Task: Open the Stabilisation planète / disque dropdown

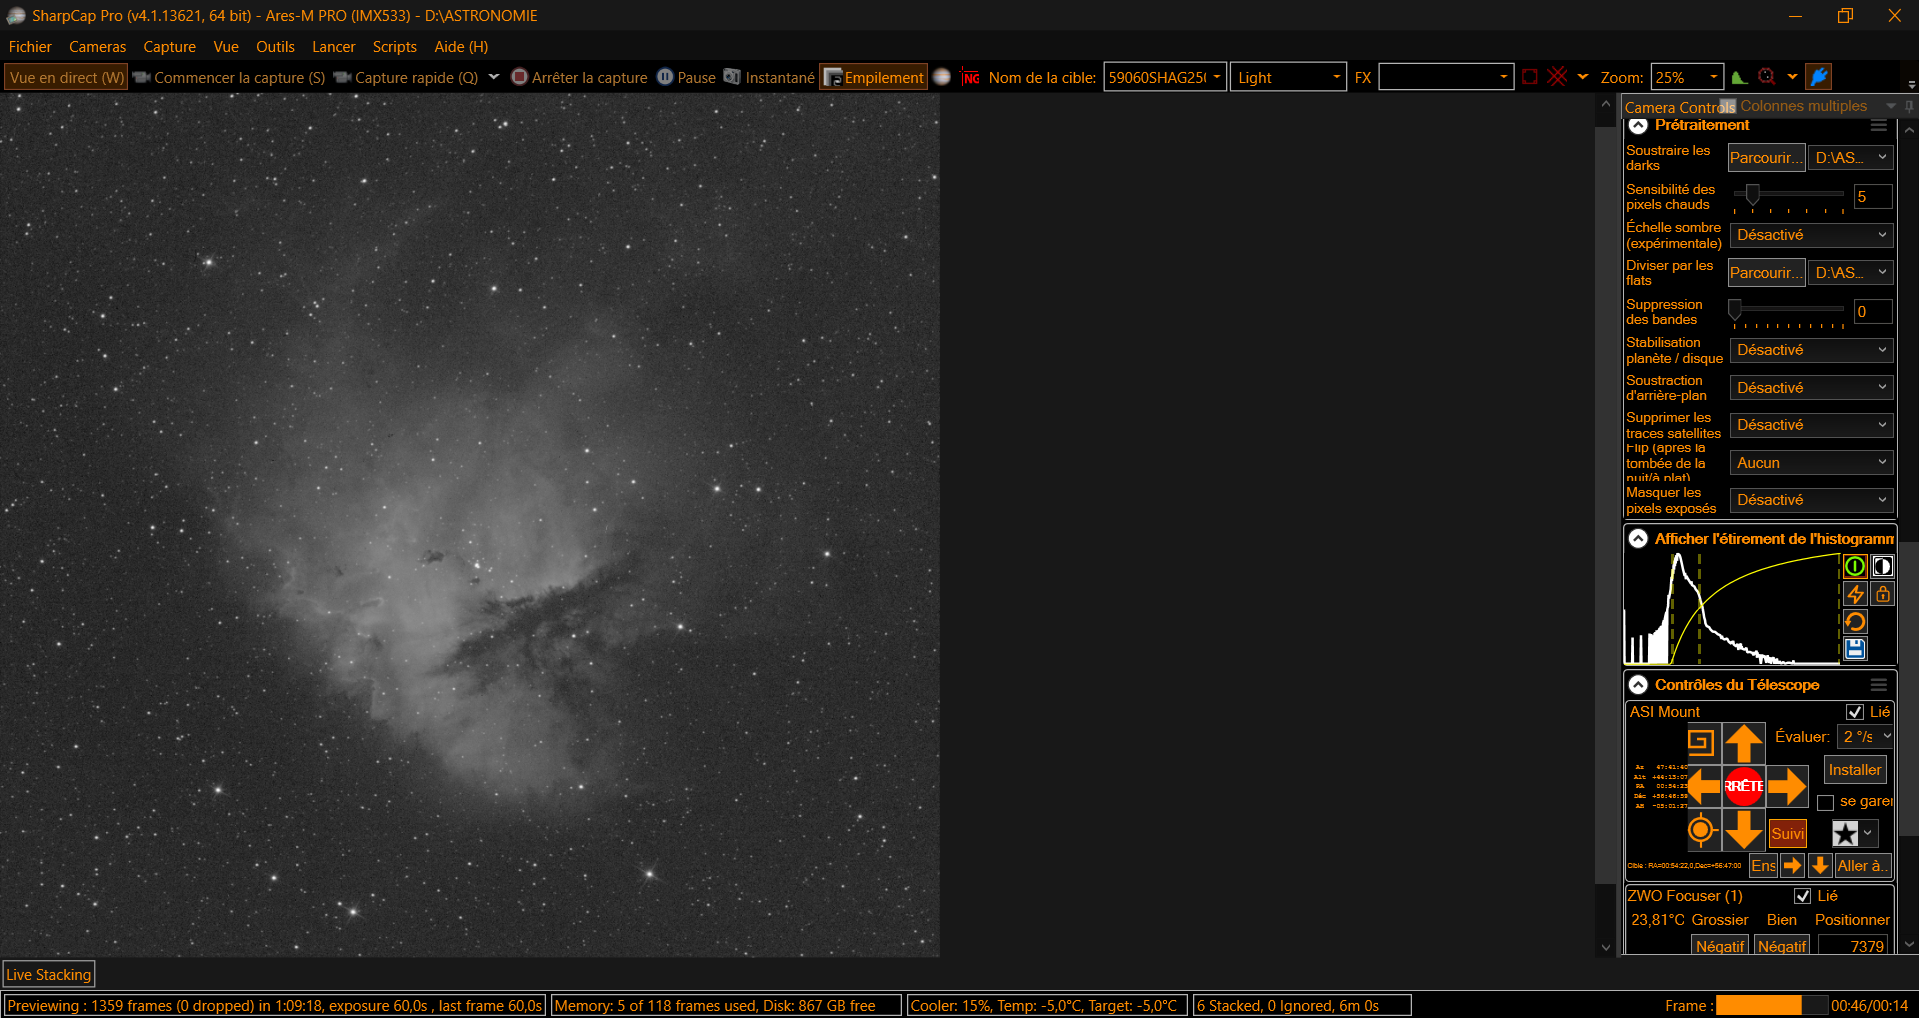Action: [x=1812, y=350]
